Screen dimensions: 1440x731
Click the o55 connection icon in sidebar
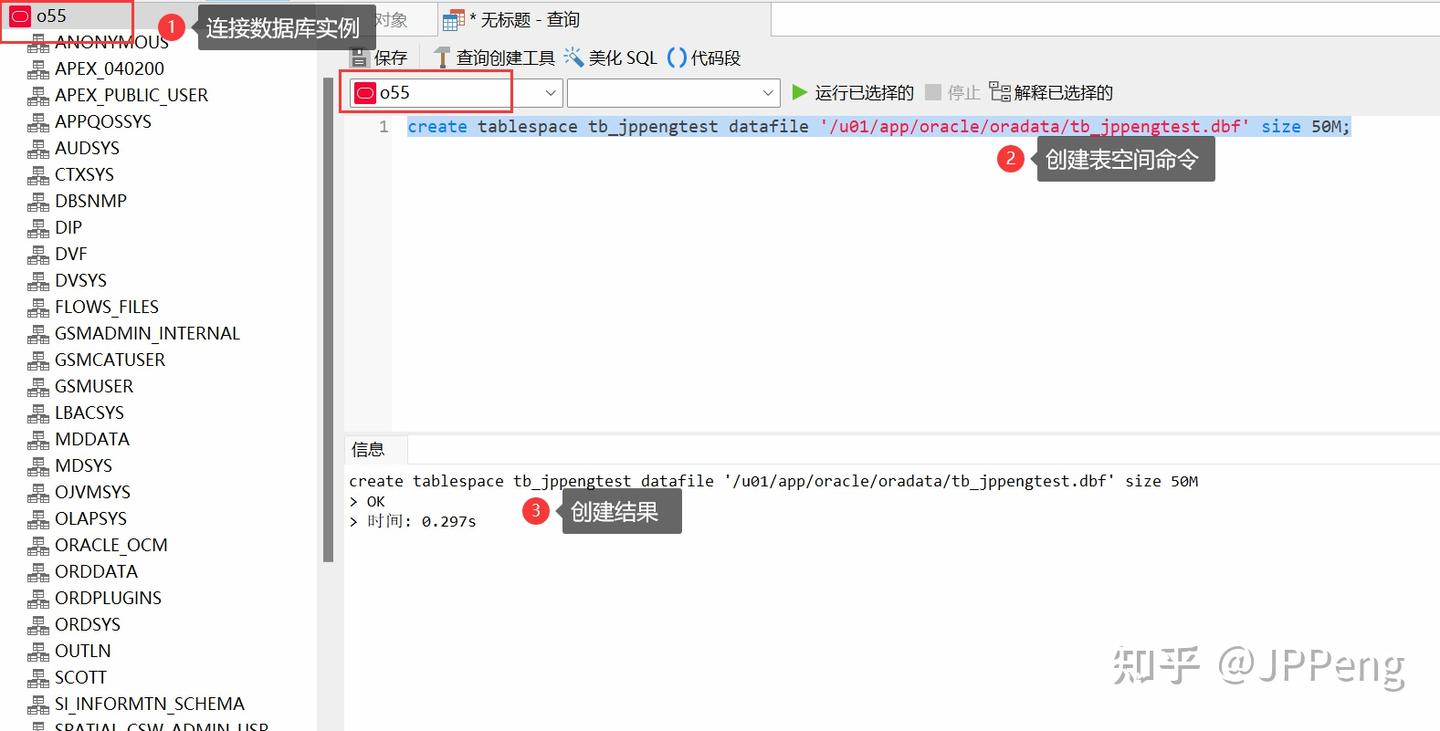pos(18,15)
